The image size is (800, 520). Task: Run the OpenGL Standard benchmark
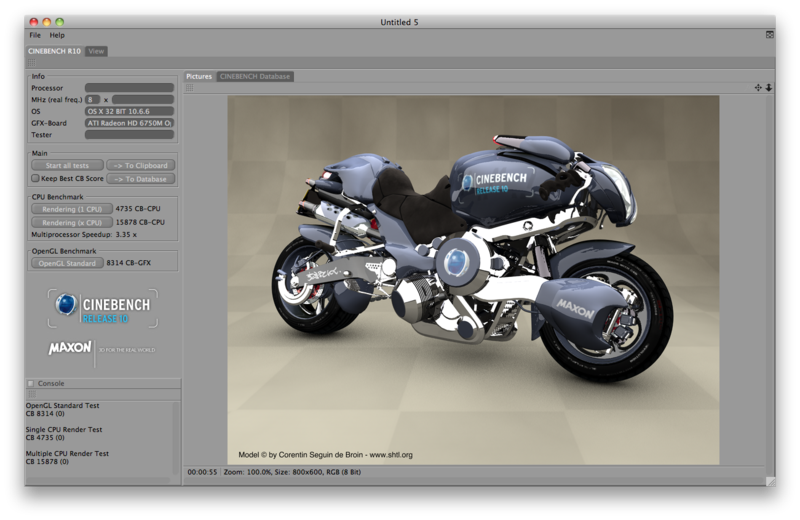coord(67,263)
